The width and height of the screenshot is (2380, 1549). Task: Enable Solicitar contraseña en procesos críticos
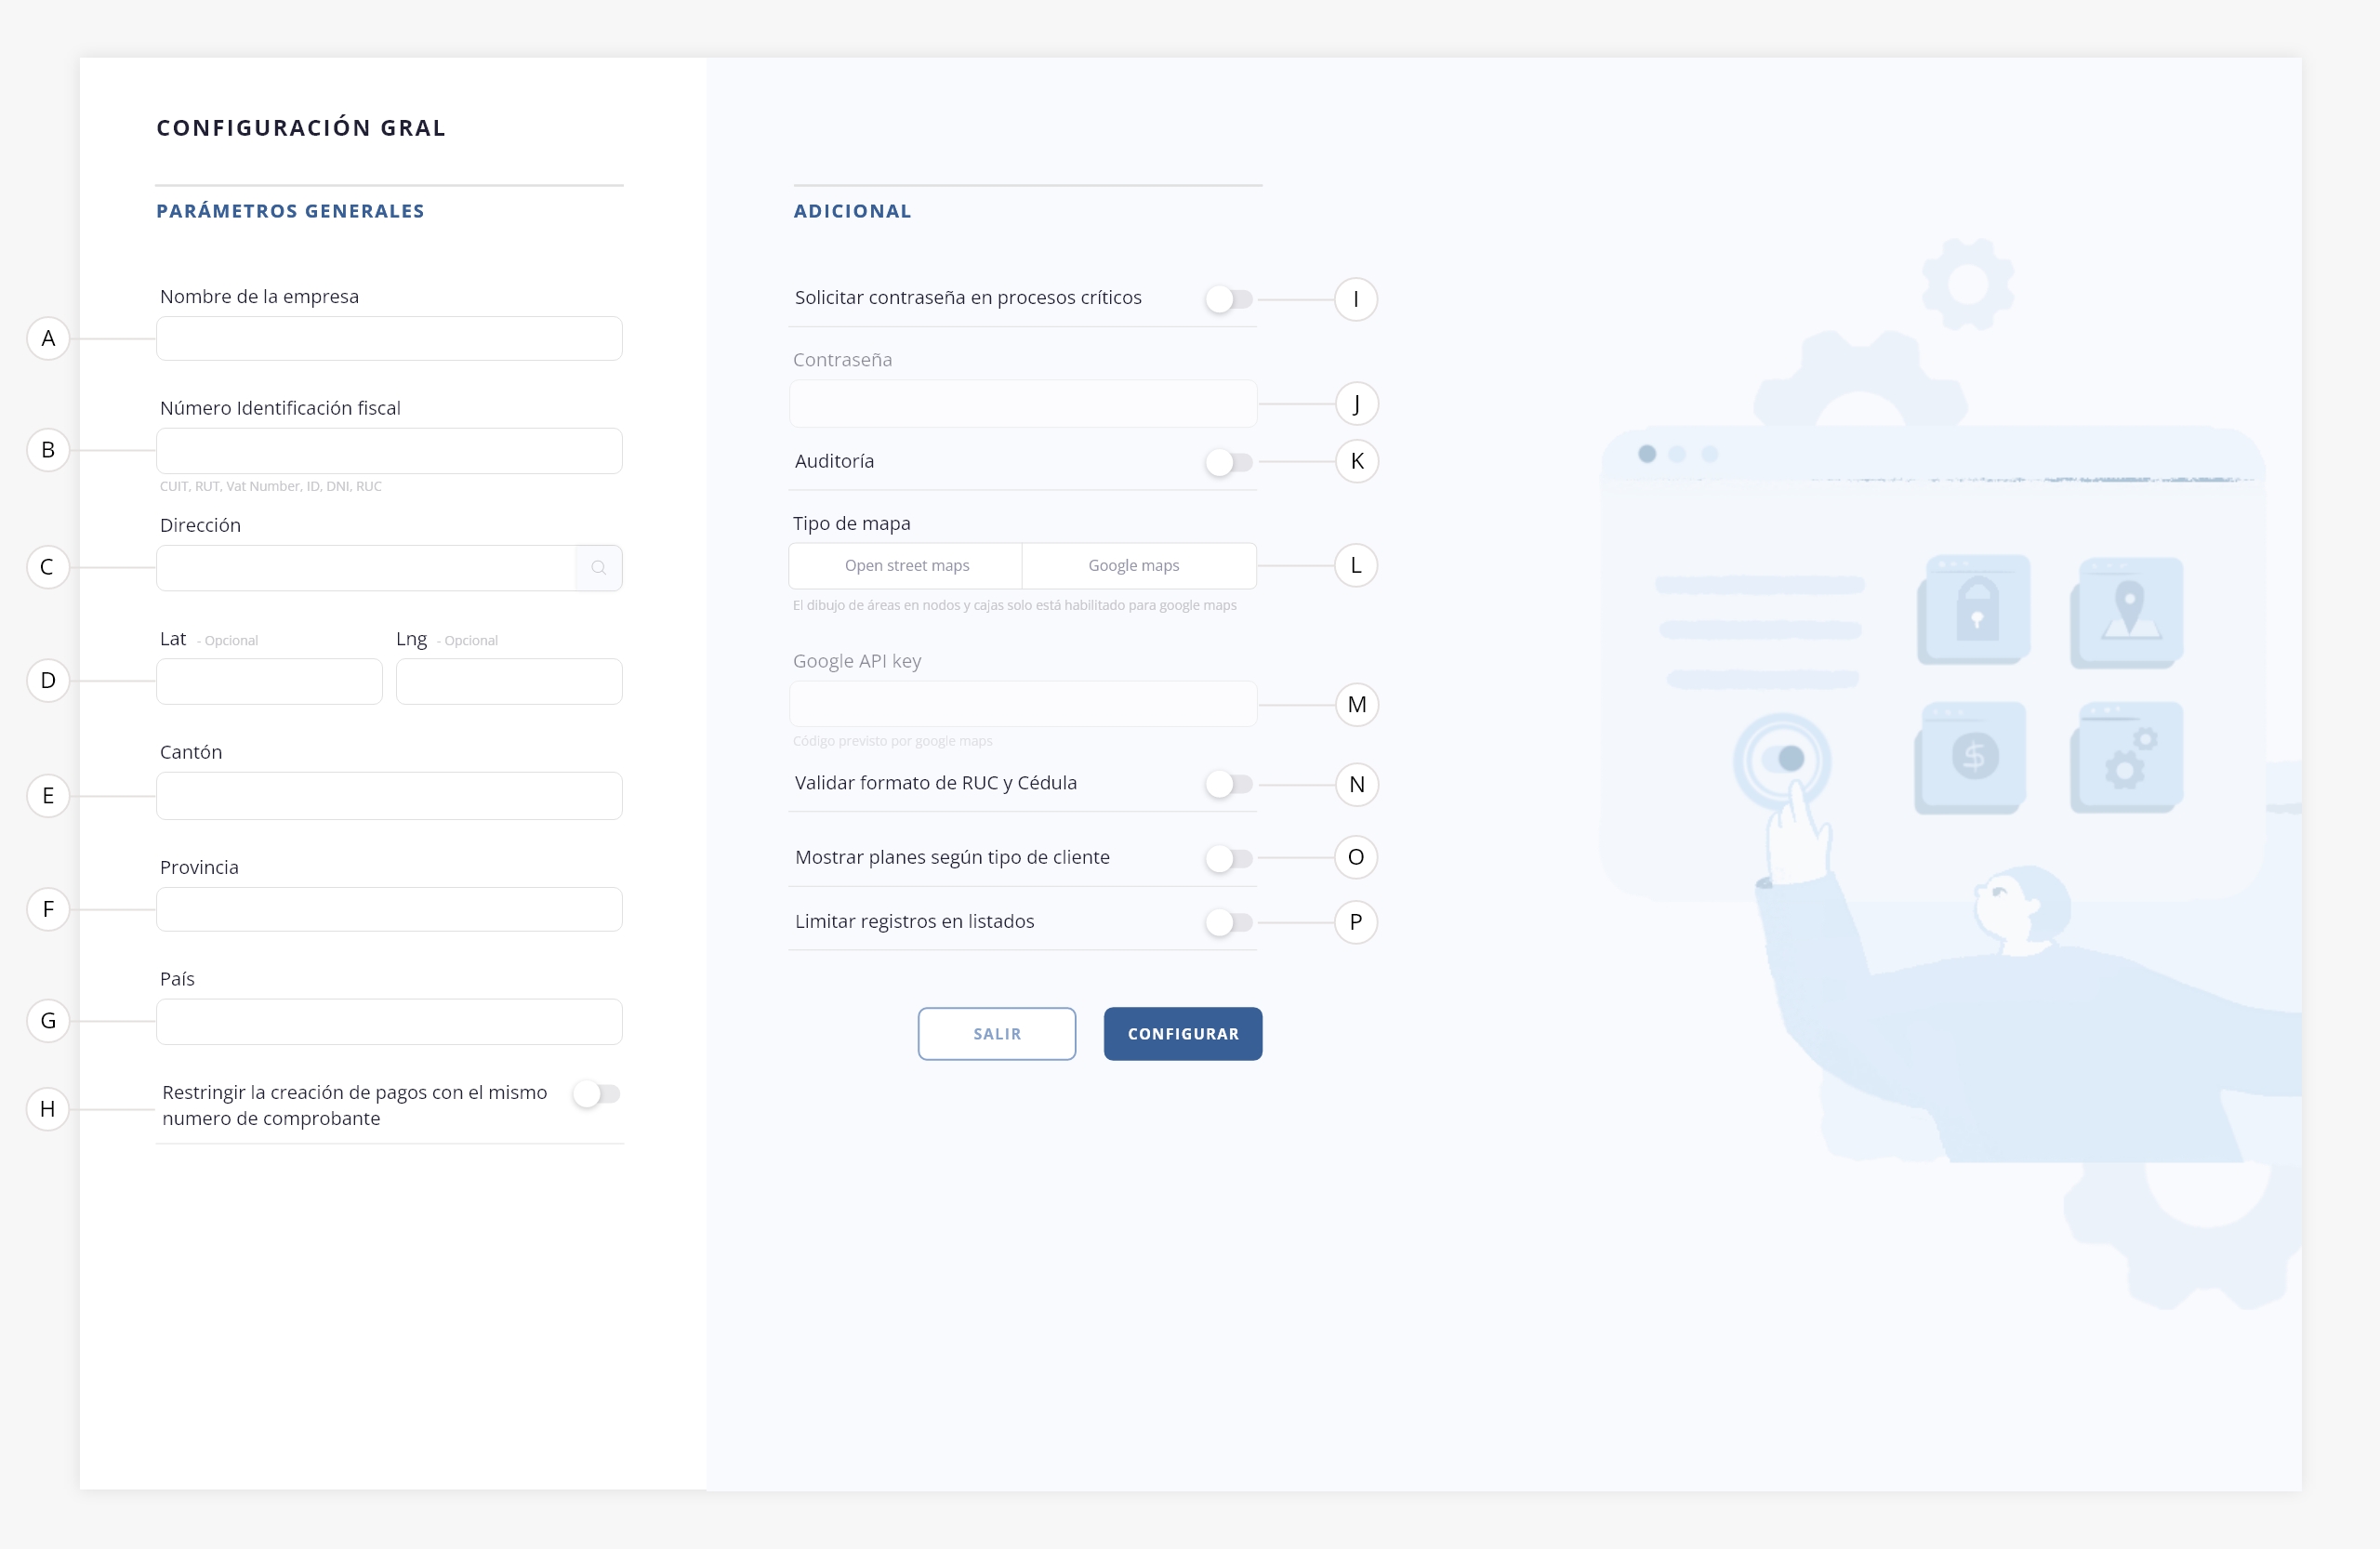(x=1229, y=299)
